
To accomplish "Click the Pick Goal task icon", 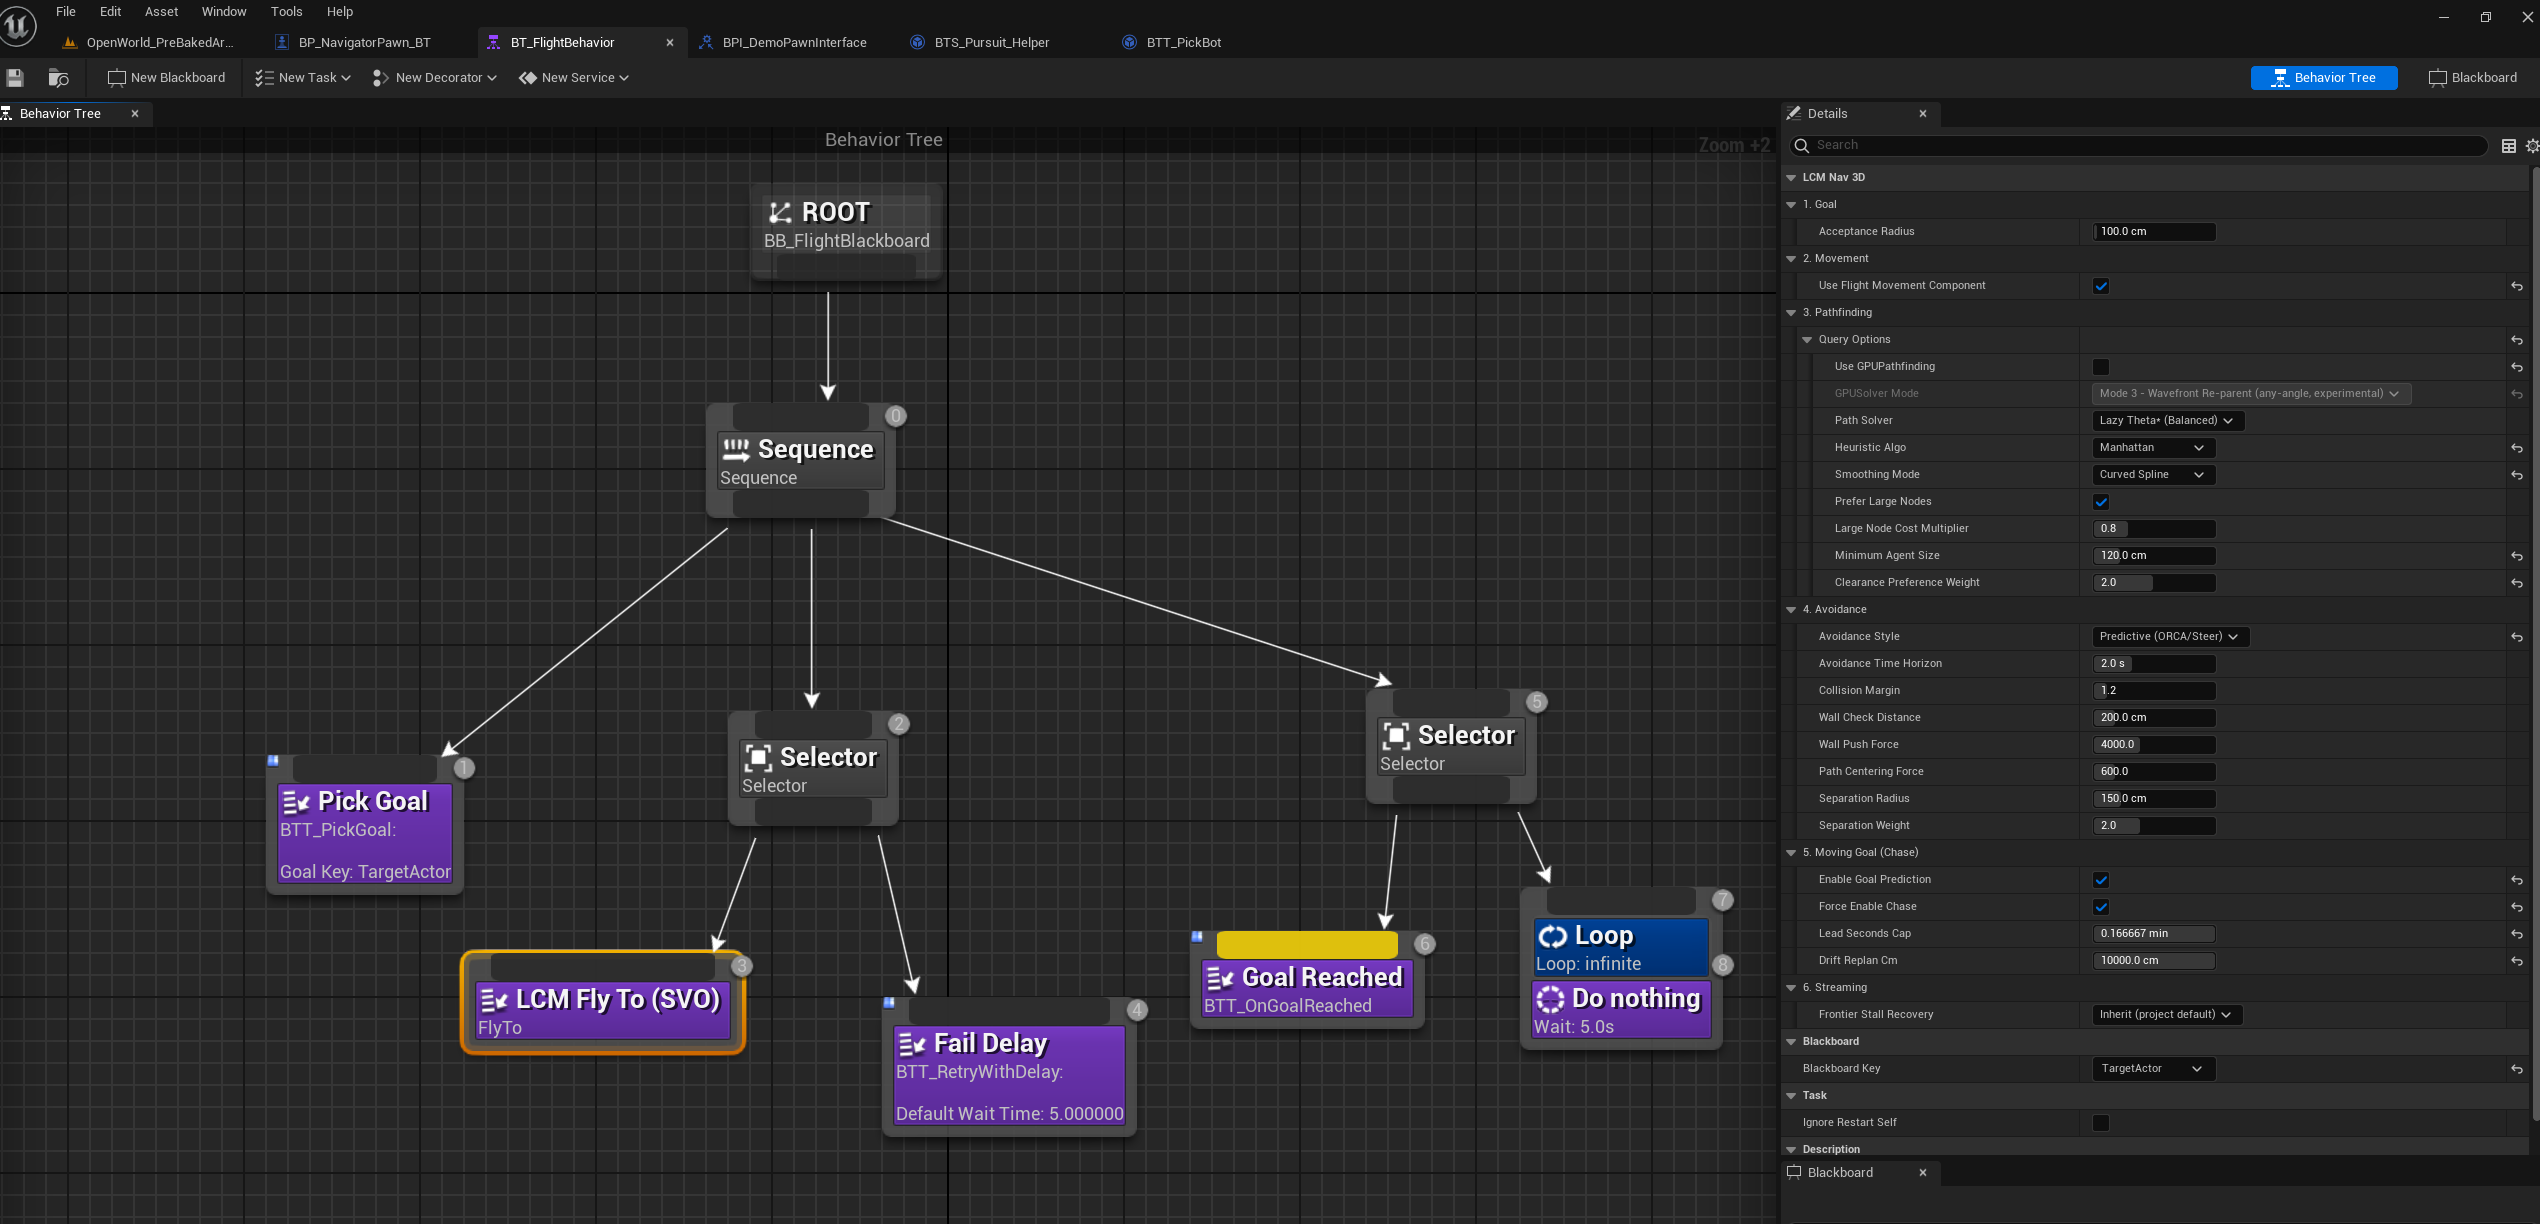I will point(297,802).
